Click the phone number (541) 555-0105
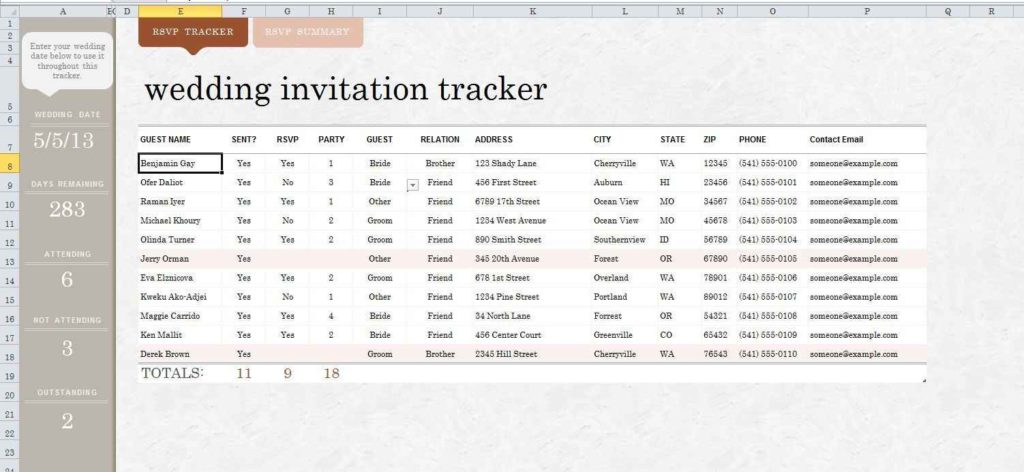 [x=768, y=259]
